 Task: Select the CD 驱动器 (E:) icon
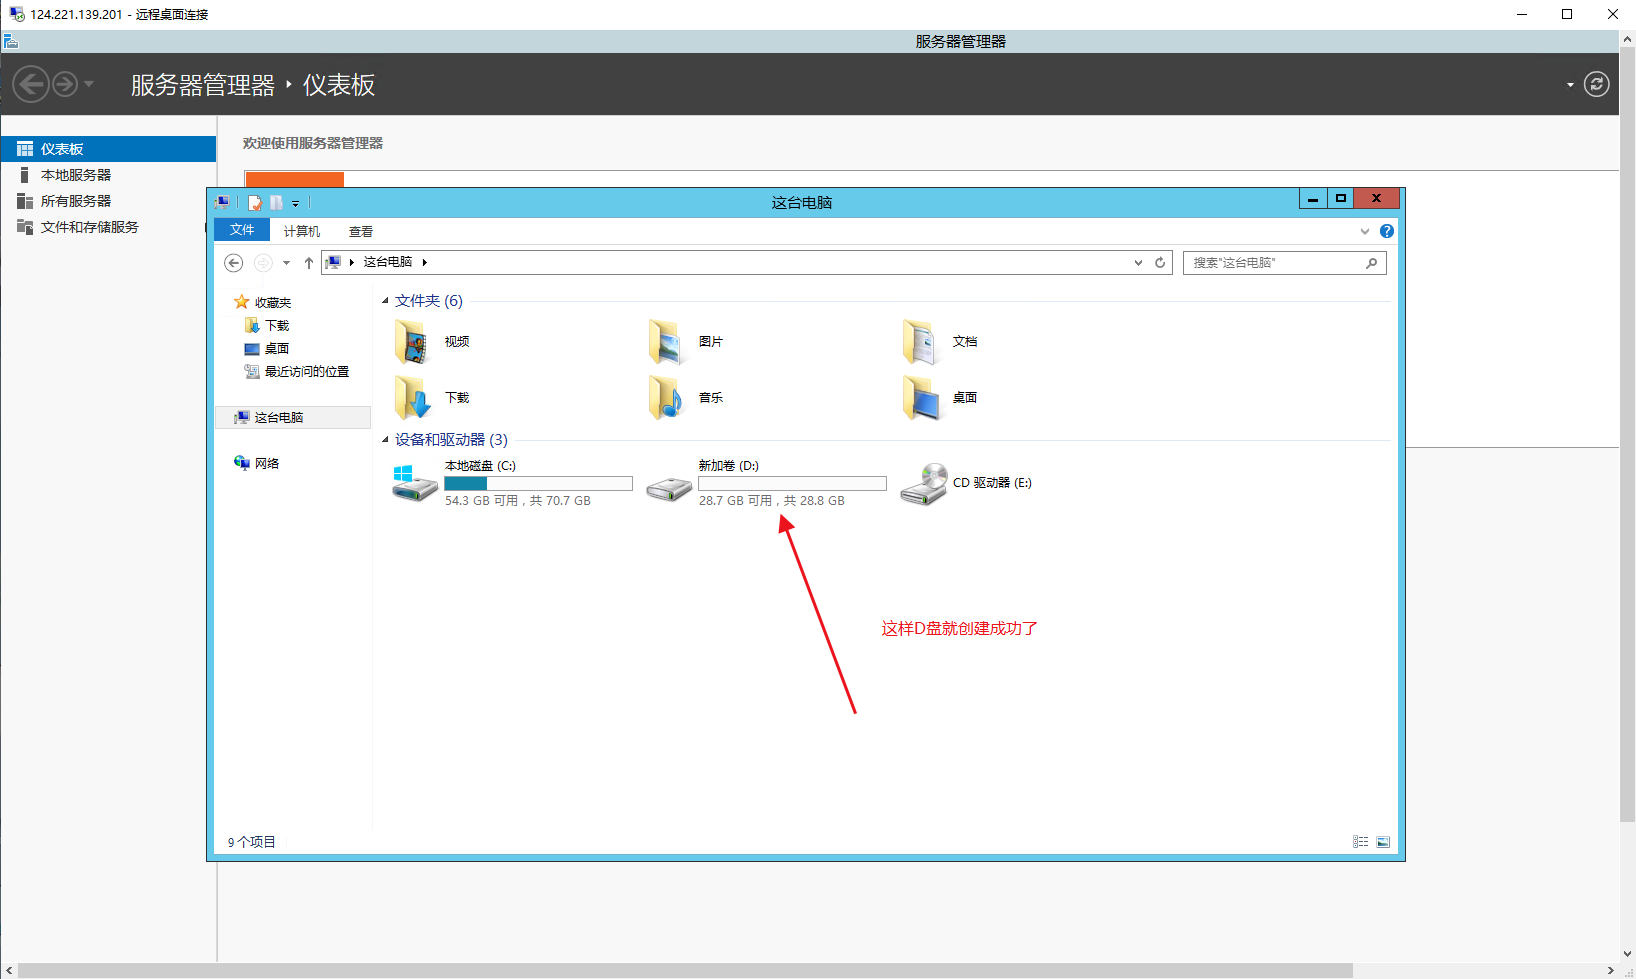click(923, 484)
